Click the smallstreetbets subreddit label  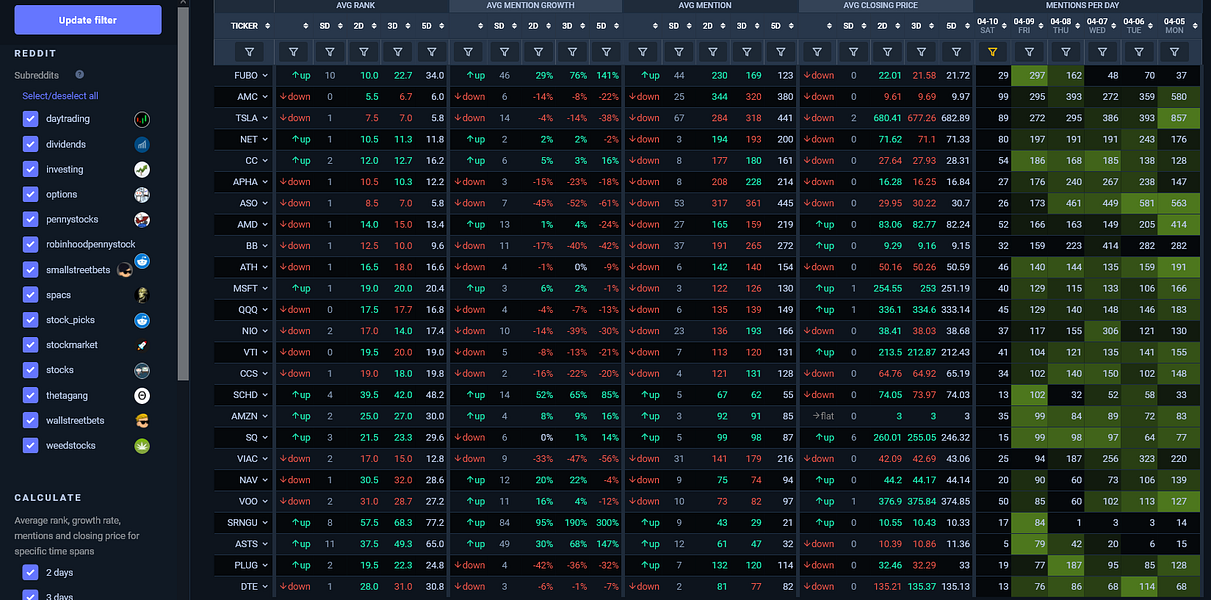(x=79, y=270)
